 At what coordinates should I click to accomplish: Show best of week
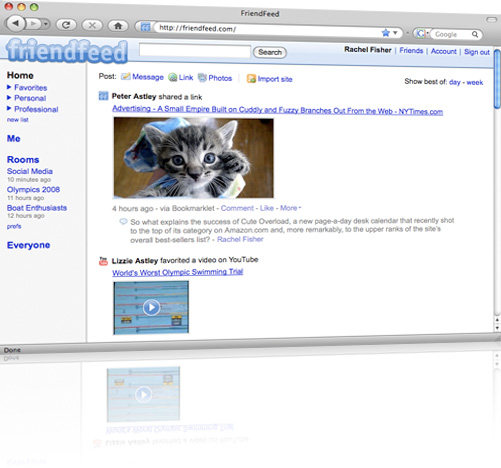point(475,82)
